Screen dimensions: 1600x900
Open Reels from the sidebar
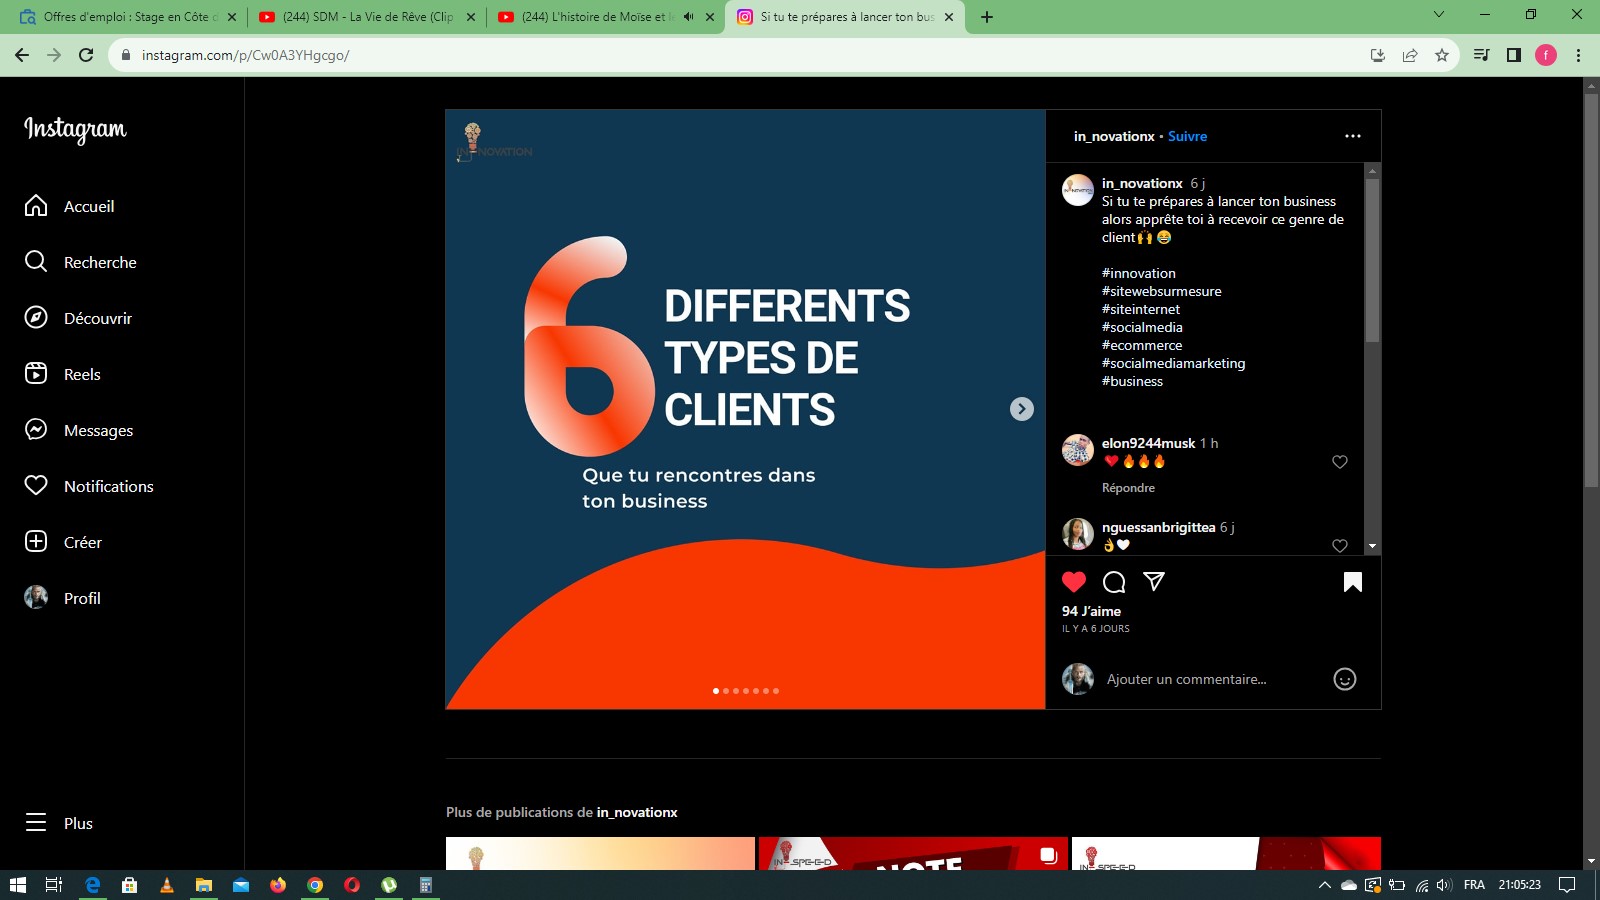[82, 374]
